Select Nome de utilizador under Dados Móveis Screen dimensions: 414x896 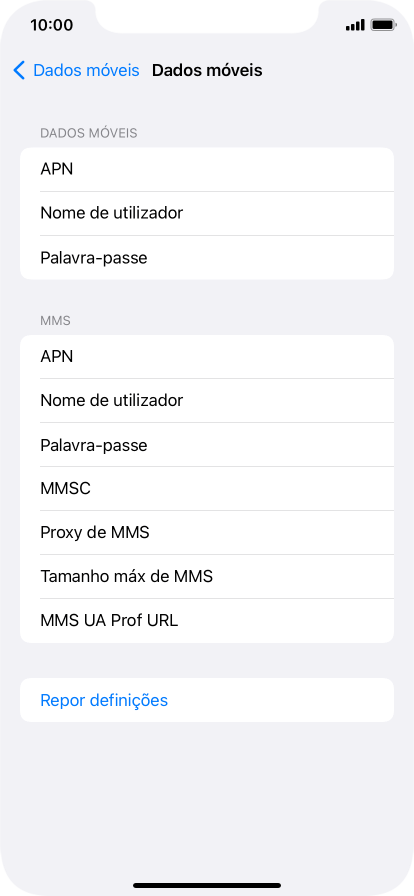pyautogui.click(x=207, y=214)
